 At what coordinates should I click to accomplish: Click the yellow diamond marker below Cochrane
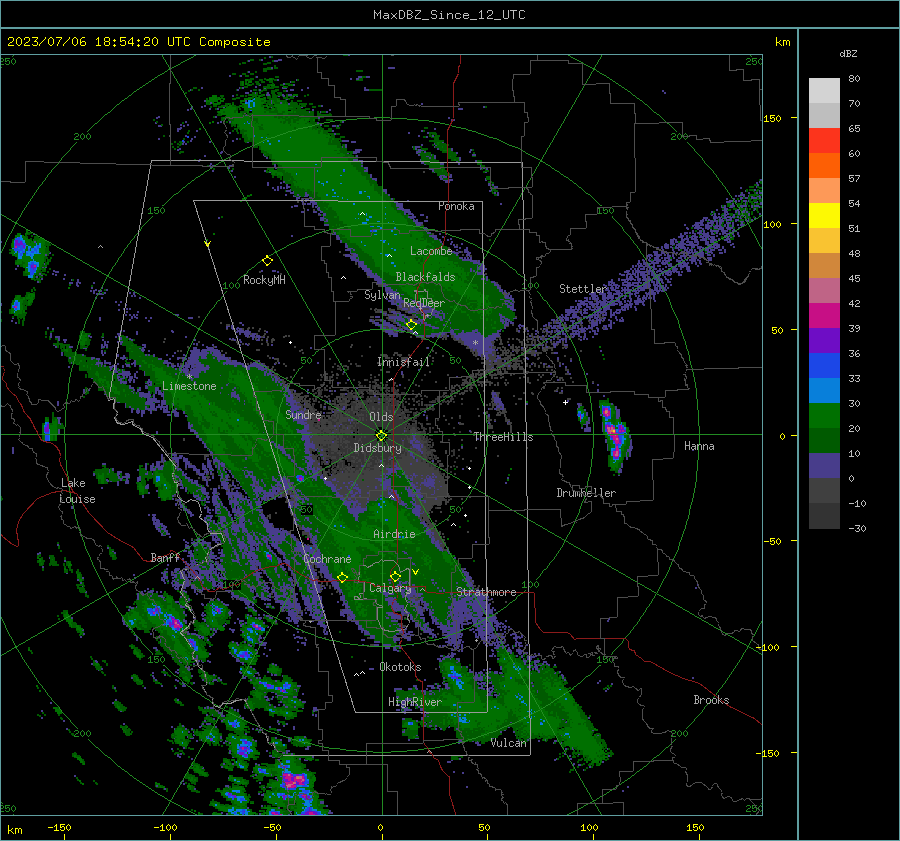point(342,577)
